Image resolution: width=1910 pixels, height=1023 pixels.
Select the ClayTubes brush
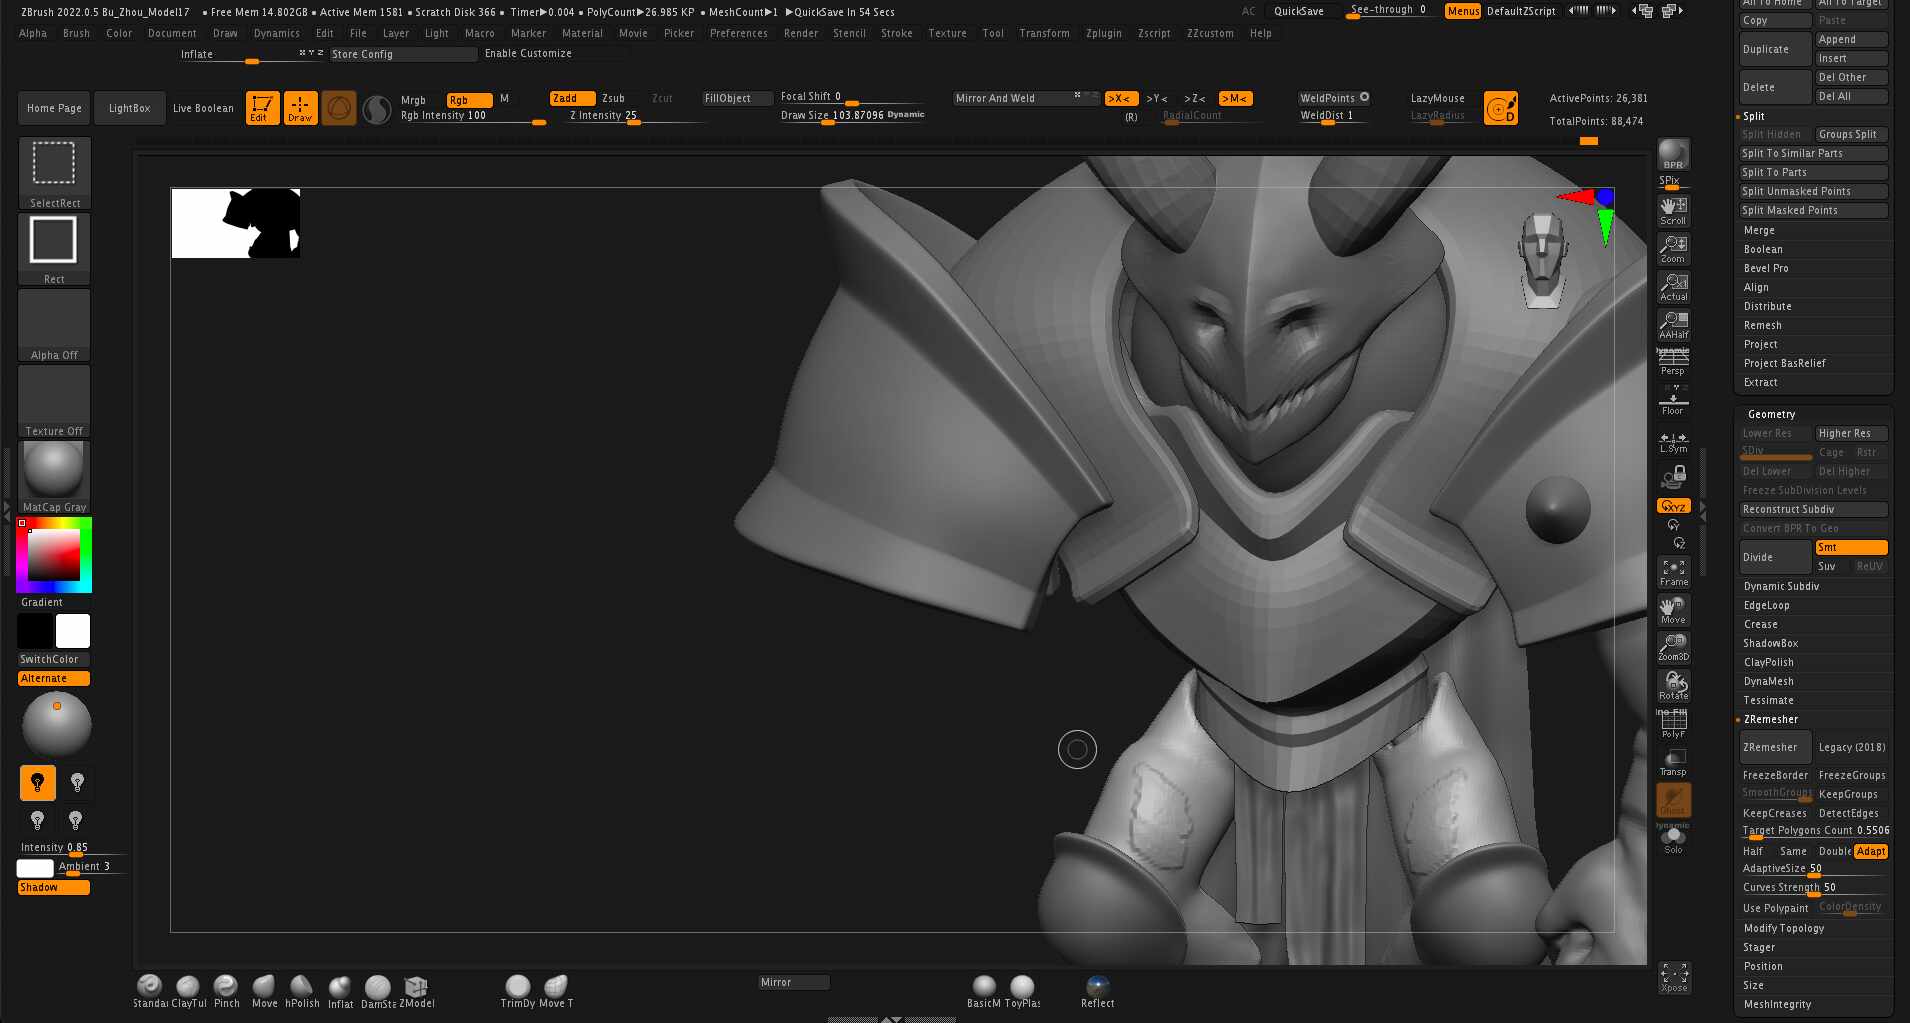pyautogui.click(x=188, y=991)
